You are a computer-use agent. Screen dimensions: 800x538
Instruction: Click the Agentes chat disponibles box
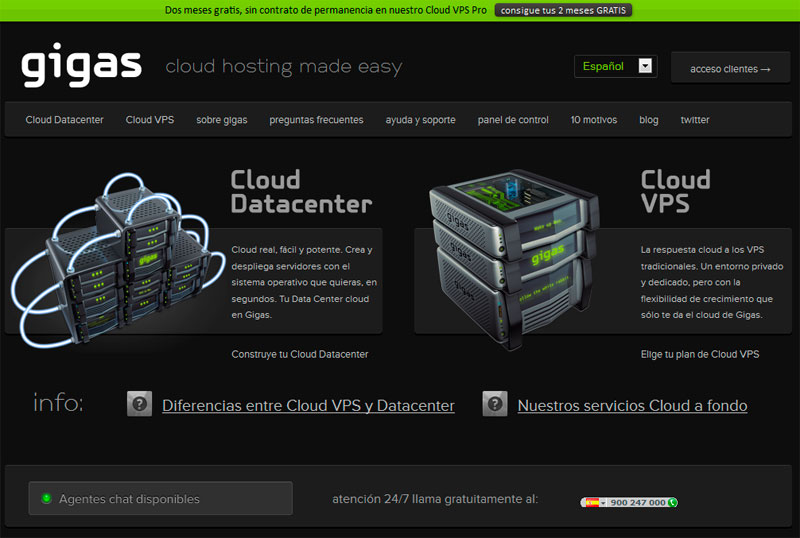[161, 498]
